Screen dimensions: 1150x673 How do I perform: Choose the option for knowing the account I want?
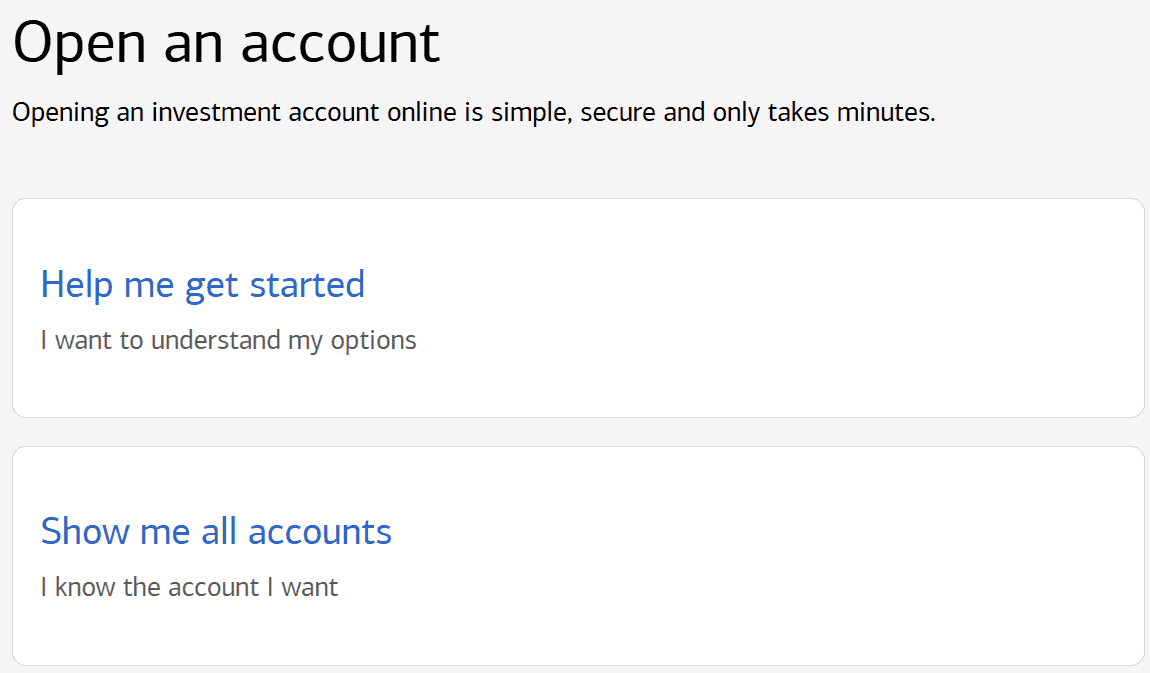point(216,531)
